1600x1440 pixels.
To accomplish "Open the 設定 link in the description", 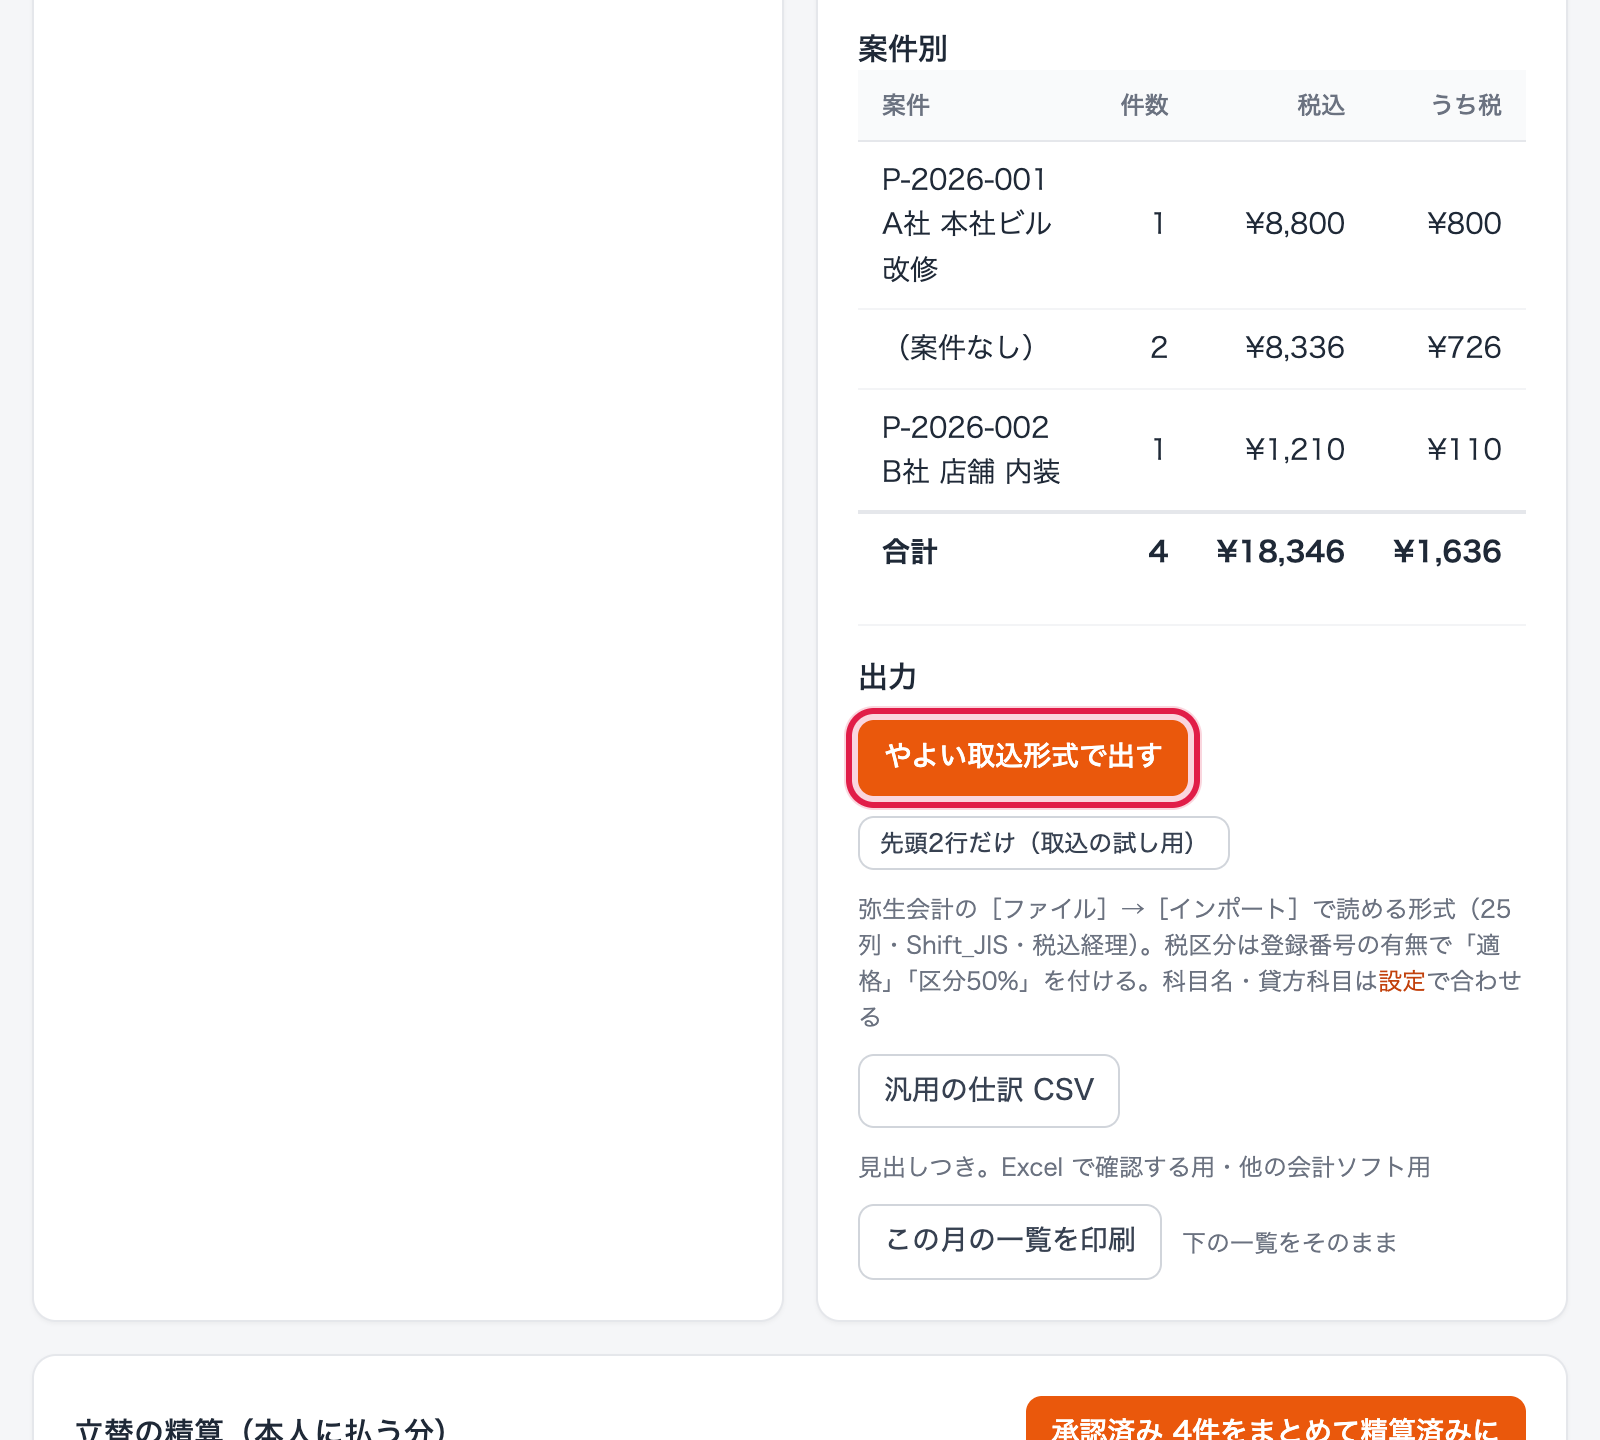I will pyautogui.click(x=1401, y=981).
